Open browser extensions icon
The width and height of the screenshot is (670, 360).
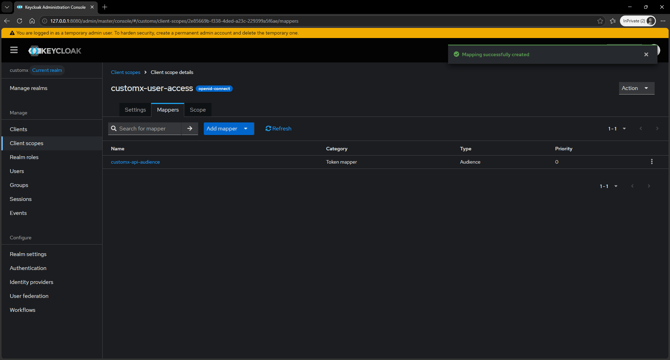tap(613, 21)
